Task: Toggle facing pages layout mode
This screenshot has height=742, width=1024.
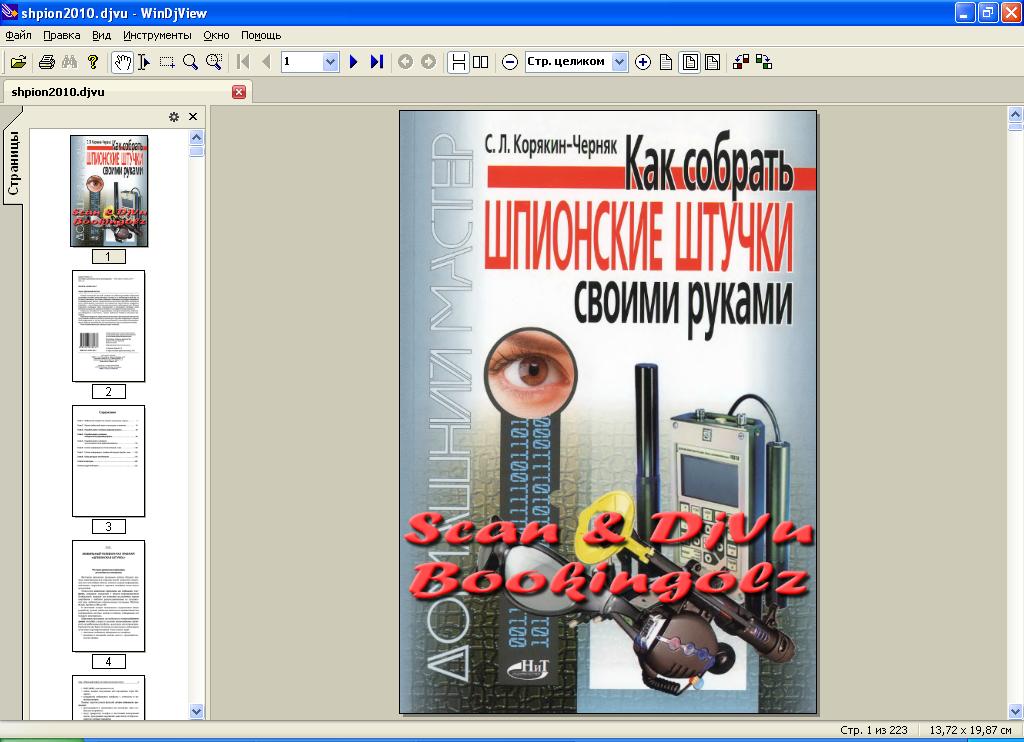Action: click(481, 62)
